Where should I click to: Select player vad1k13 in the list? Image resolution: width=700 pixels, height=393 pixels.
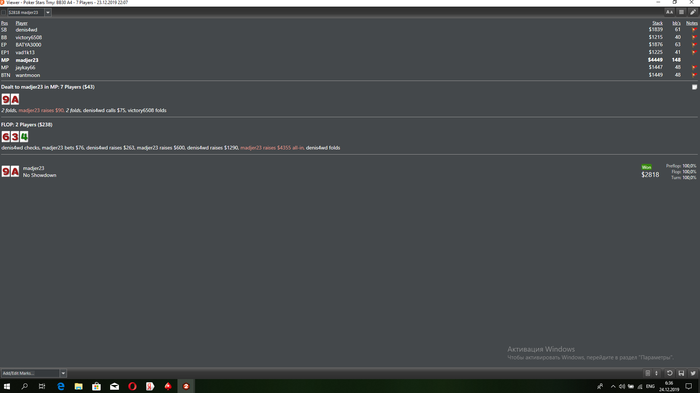[25, 53]
